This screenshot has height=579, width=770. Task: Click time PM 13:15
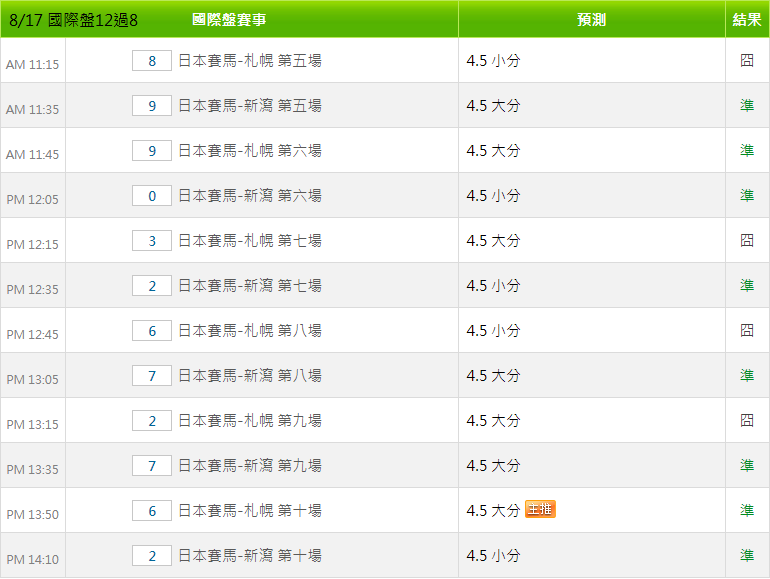click(32, 425)
